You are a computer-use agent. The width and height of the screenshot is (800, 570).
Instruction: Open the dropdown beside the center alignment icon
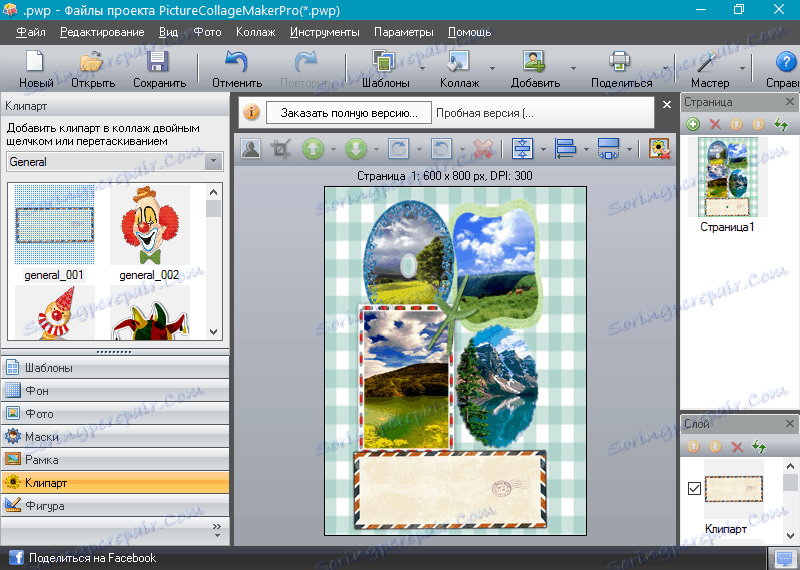(x=543, y=150)
